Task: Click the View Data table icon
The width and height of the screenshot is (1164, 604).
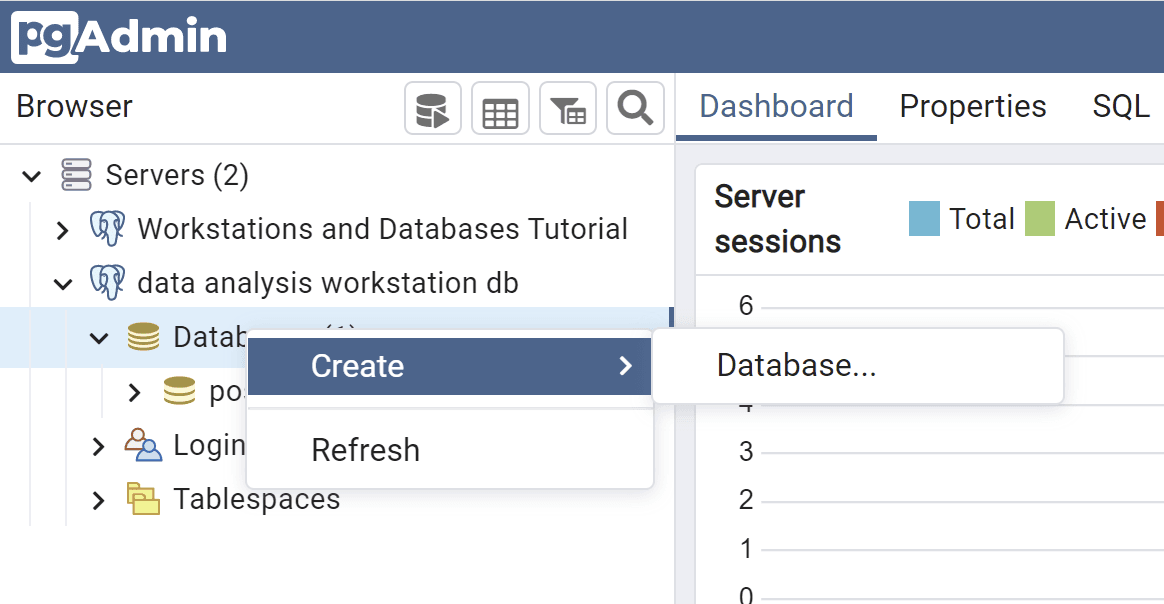Action: pos(500,109)
